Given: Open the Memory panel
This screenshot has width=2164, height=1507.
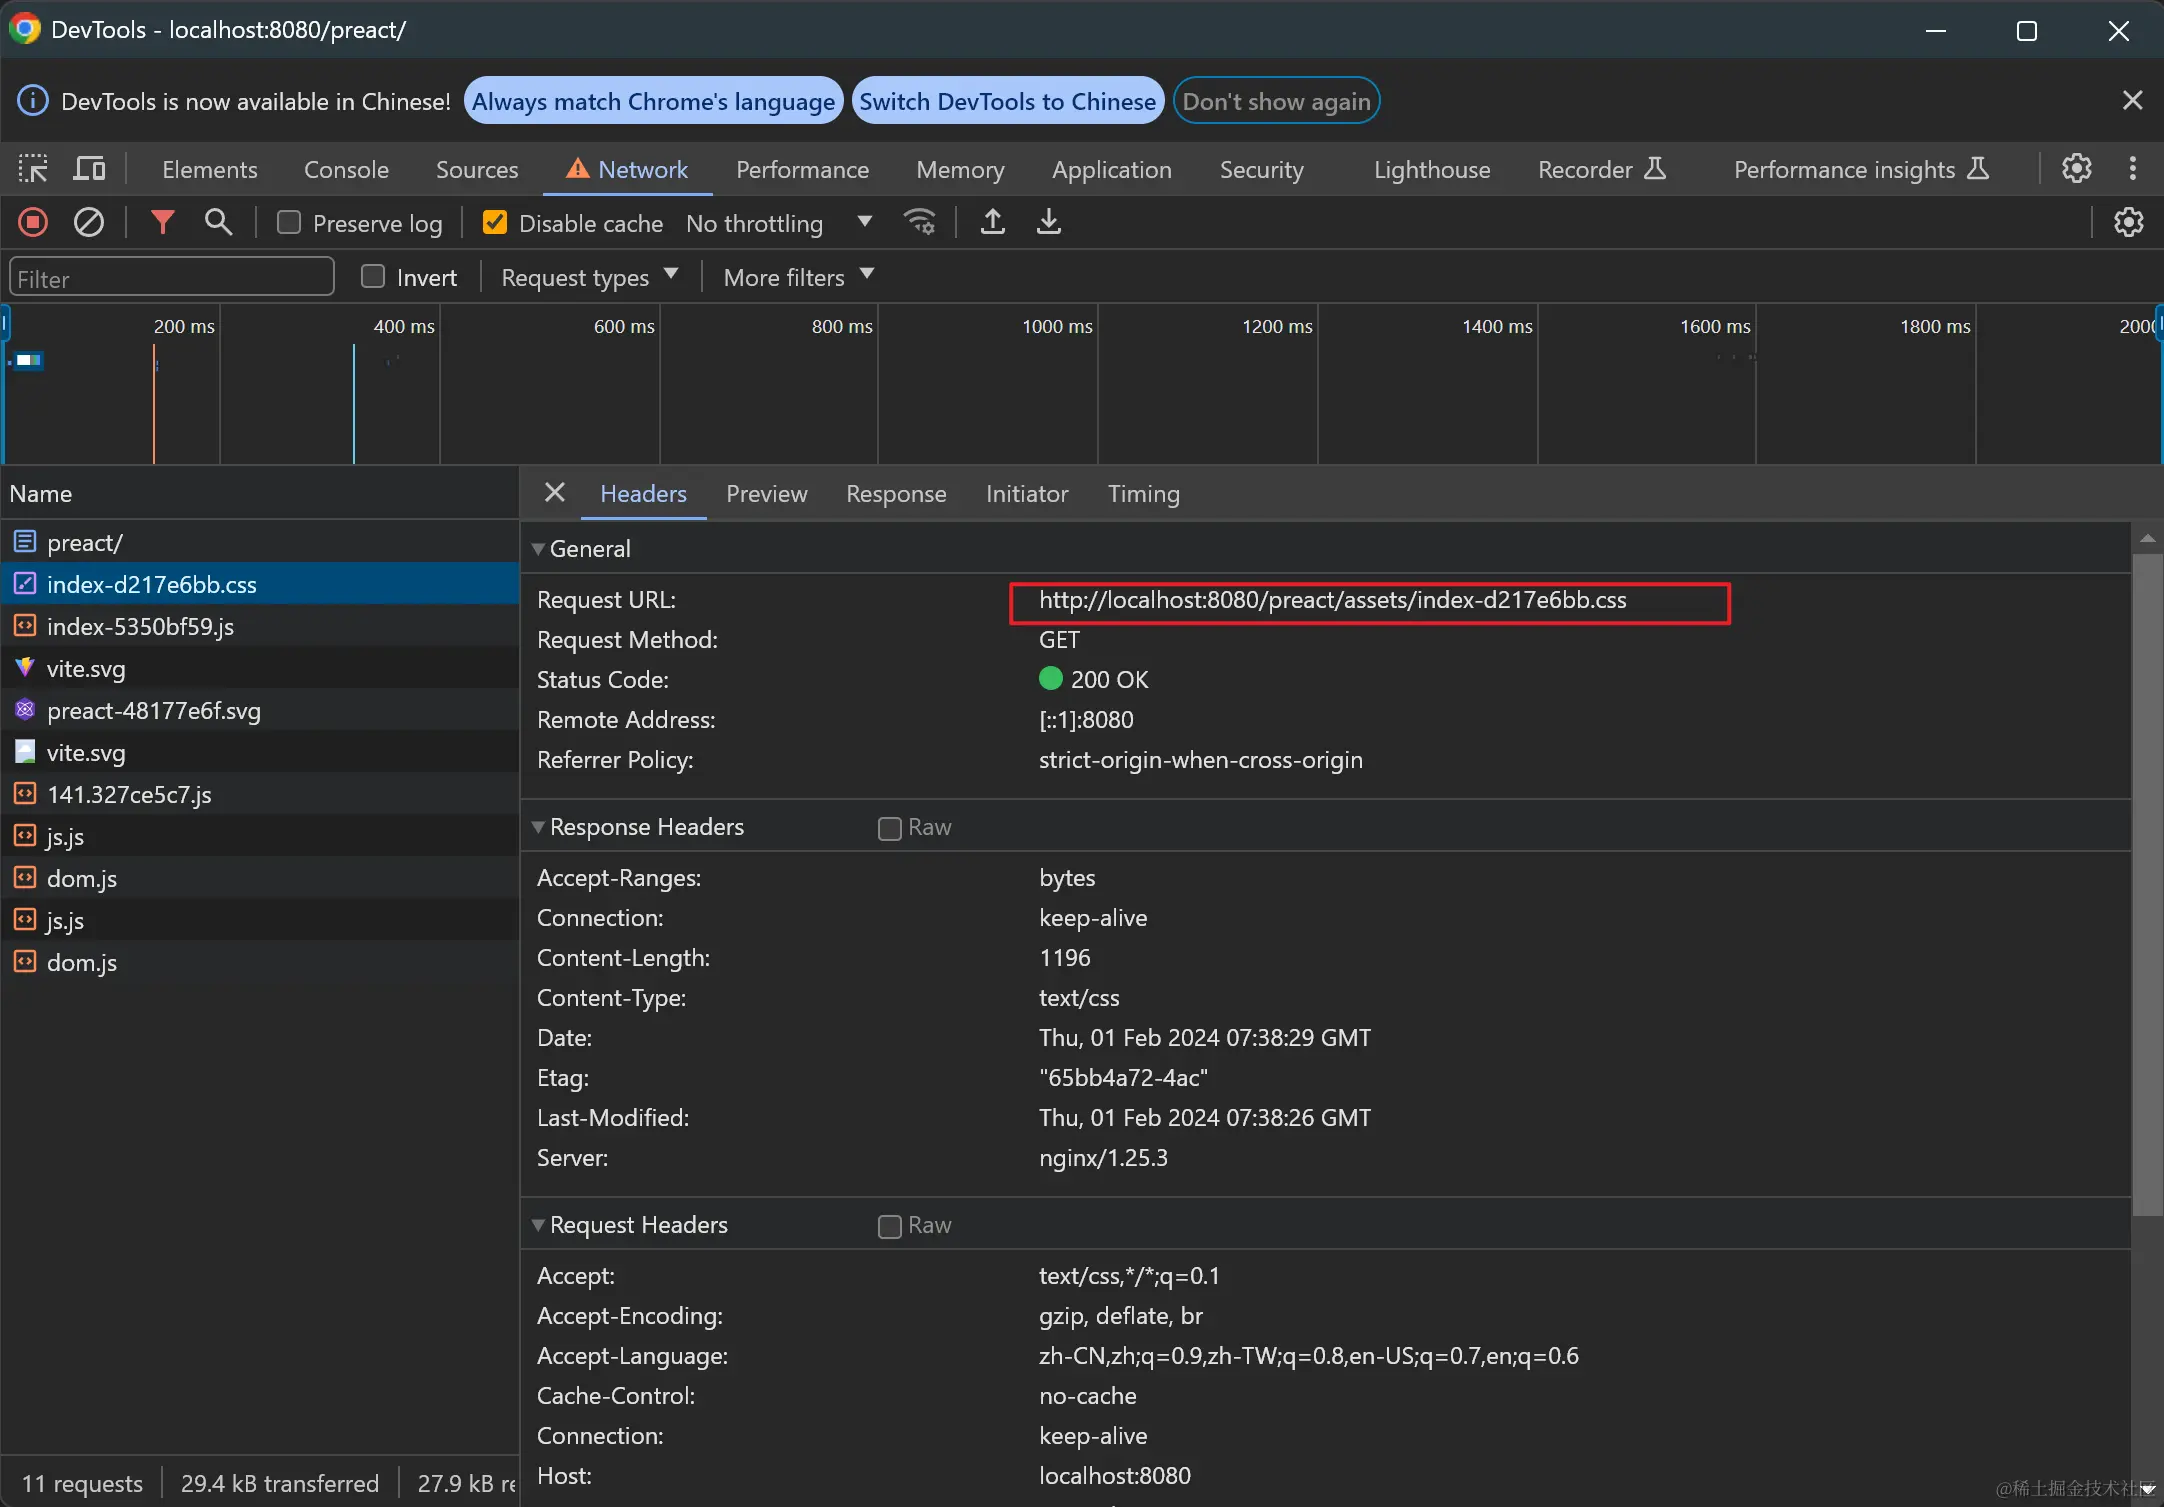Looking at the screenshot, I should pos(960,169).
